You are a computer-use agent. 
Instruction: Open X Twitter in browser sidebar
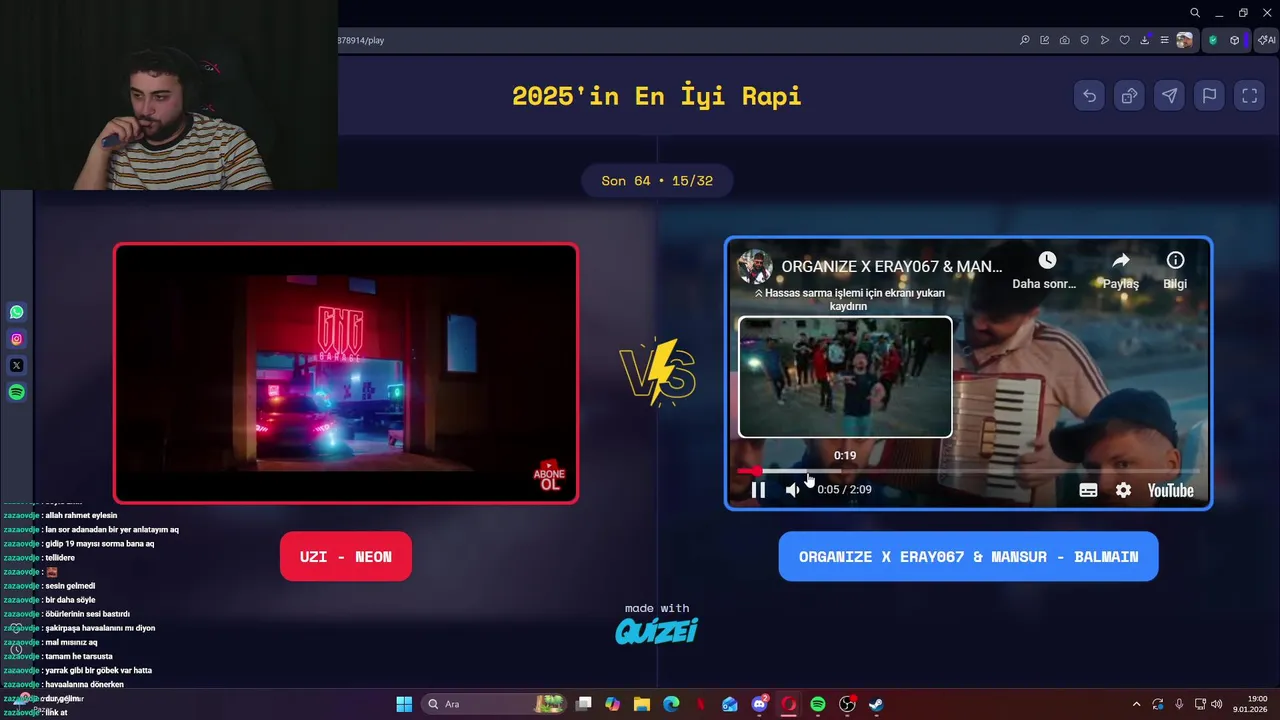click(x=16, y=365)
